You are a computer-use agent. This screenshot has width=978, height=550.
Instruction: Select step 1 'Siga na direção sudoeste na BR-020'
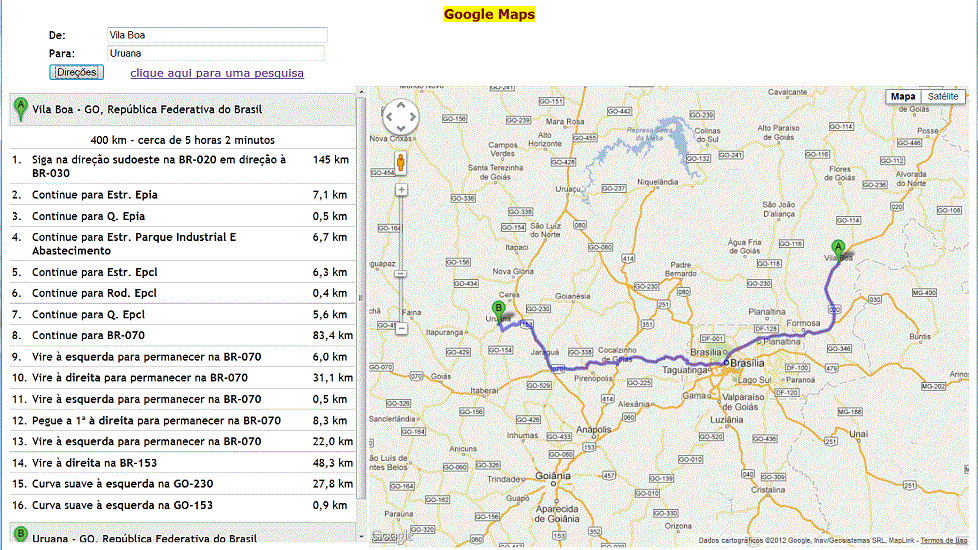[183, 166]
